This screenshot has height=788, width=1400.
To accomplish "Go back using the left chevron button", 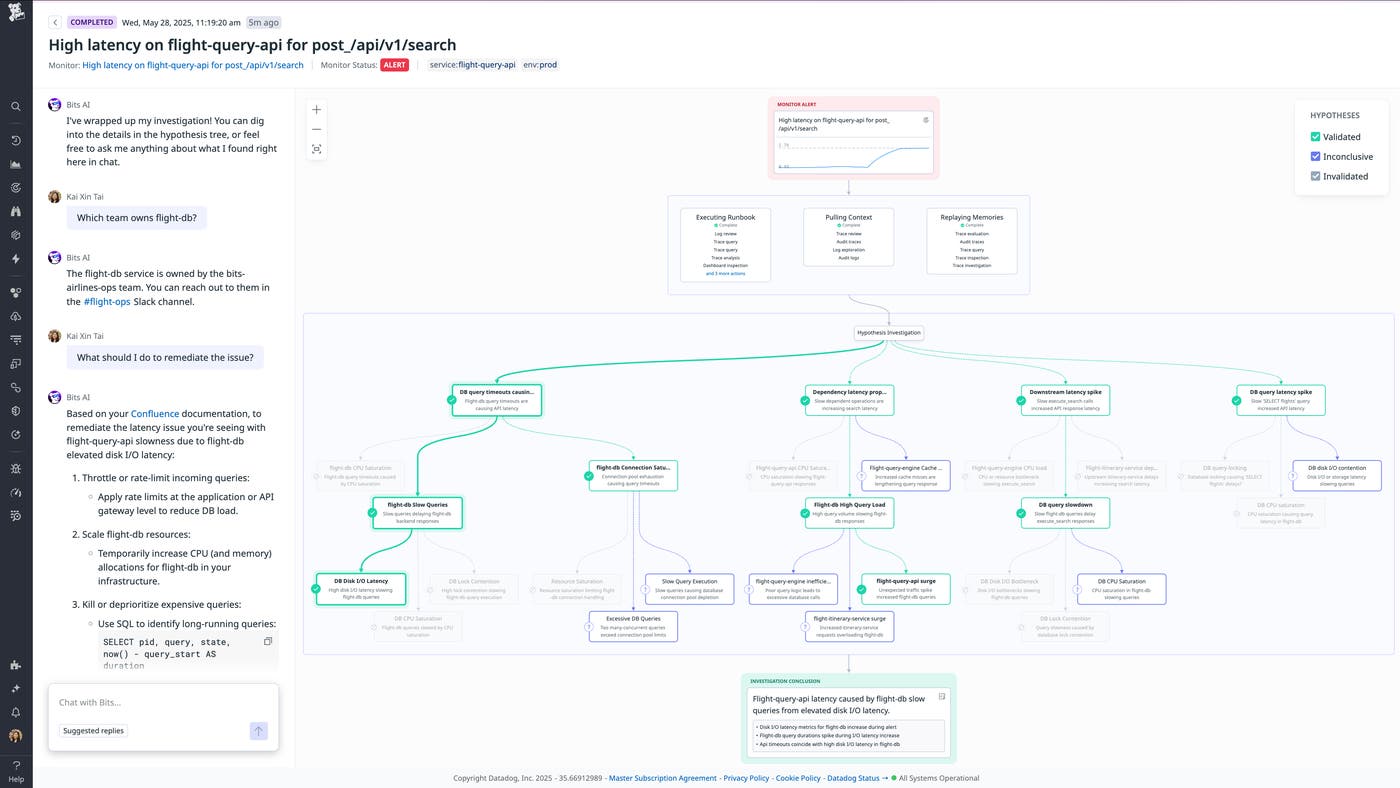I will coord(55,22).
